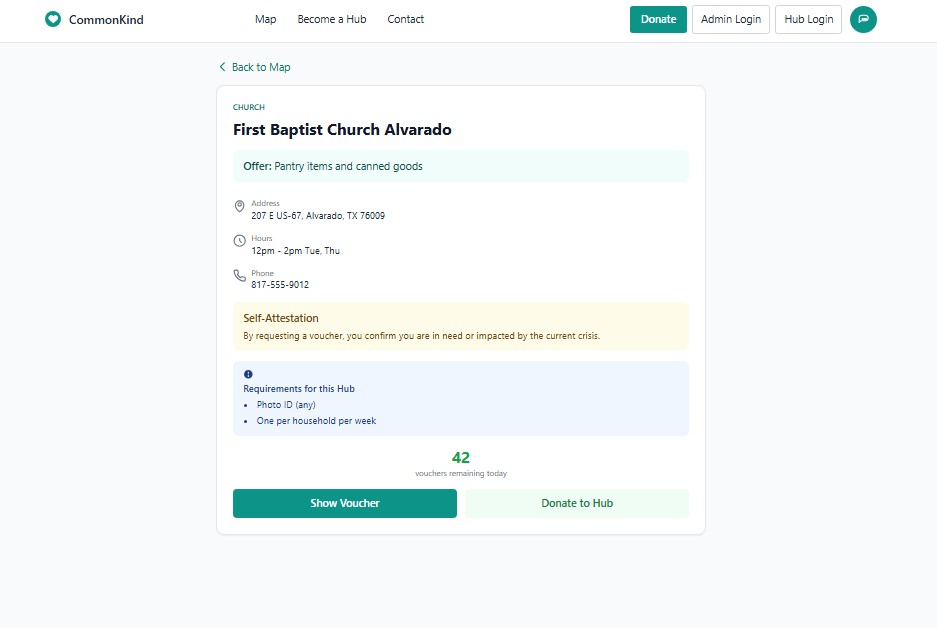Open the Admin Login button
This screenshot has height=628, width=937.
point(730,19)
